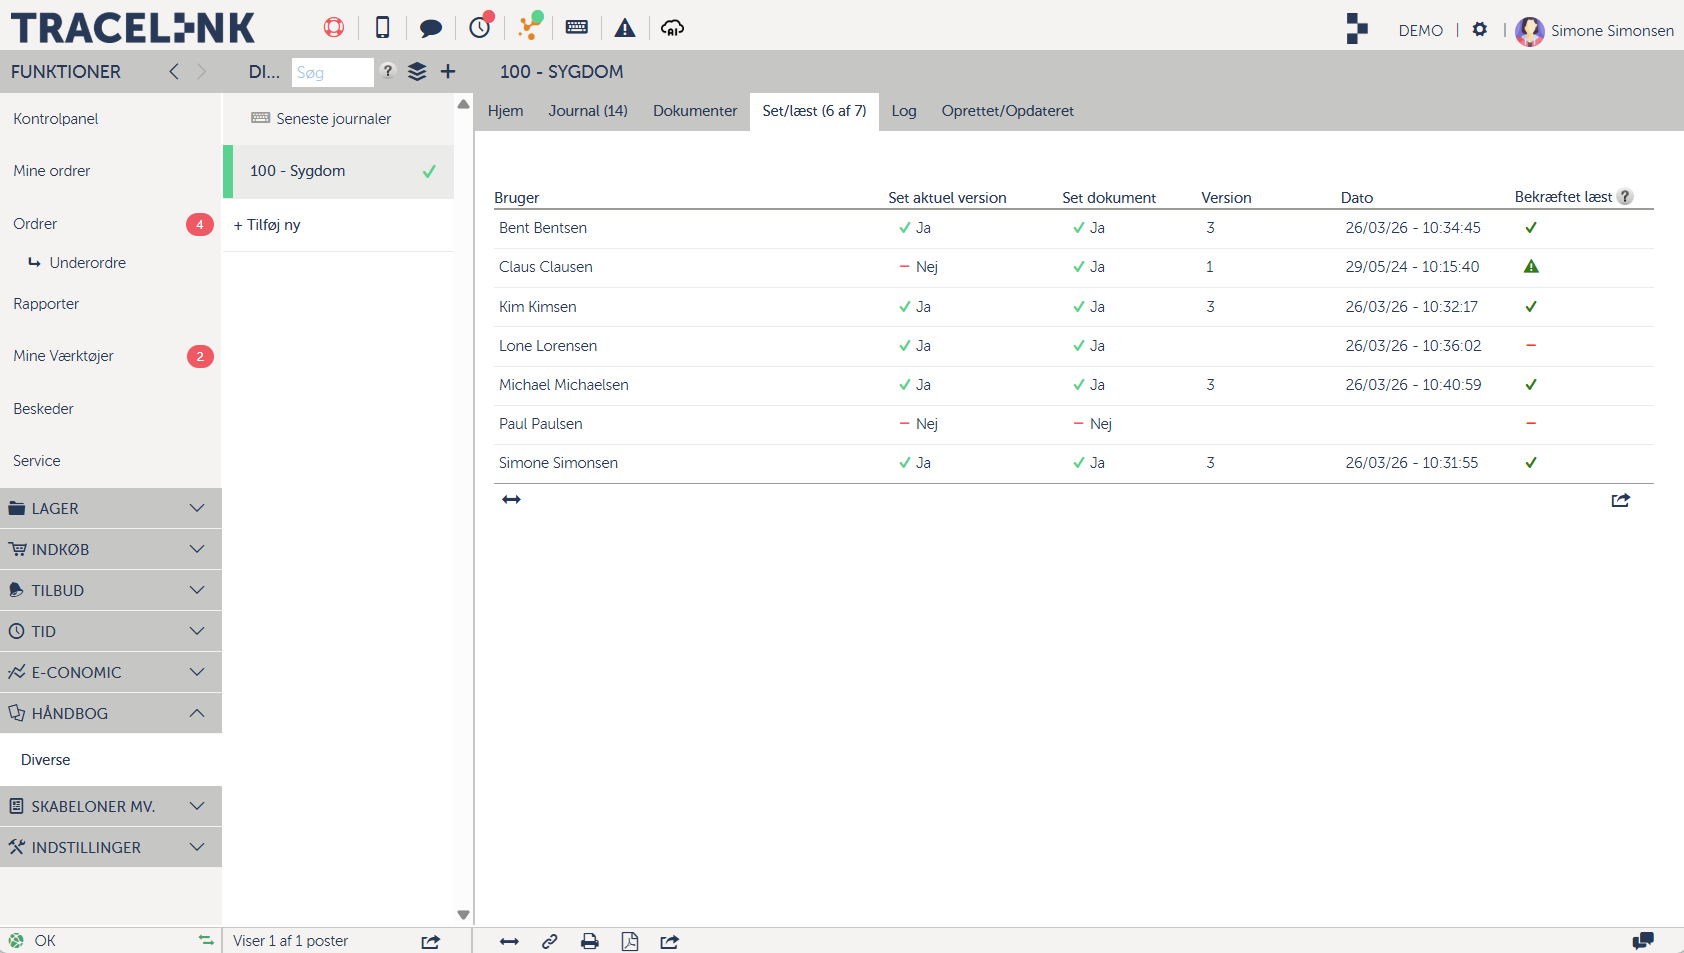Collapse the HÅNDBOG section
1684x953 pixels.
coord(110,714)
